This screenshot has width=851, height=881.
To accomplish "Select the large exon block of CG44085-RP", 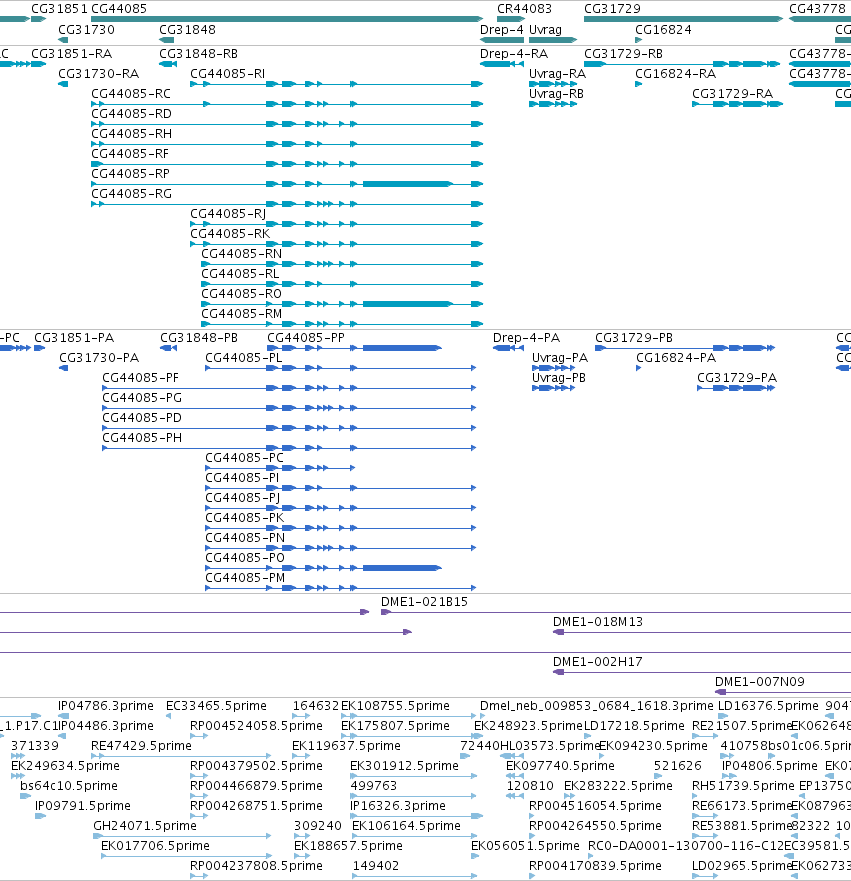I will [407, 184].
